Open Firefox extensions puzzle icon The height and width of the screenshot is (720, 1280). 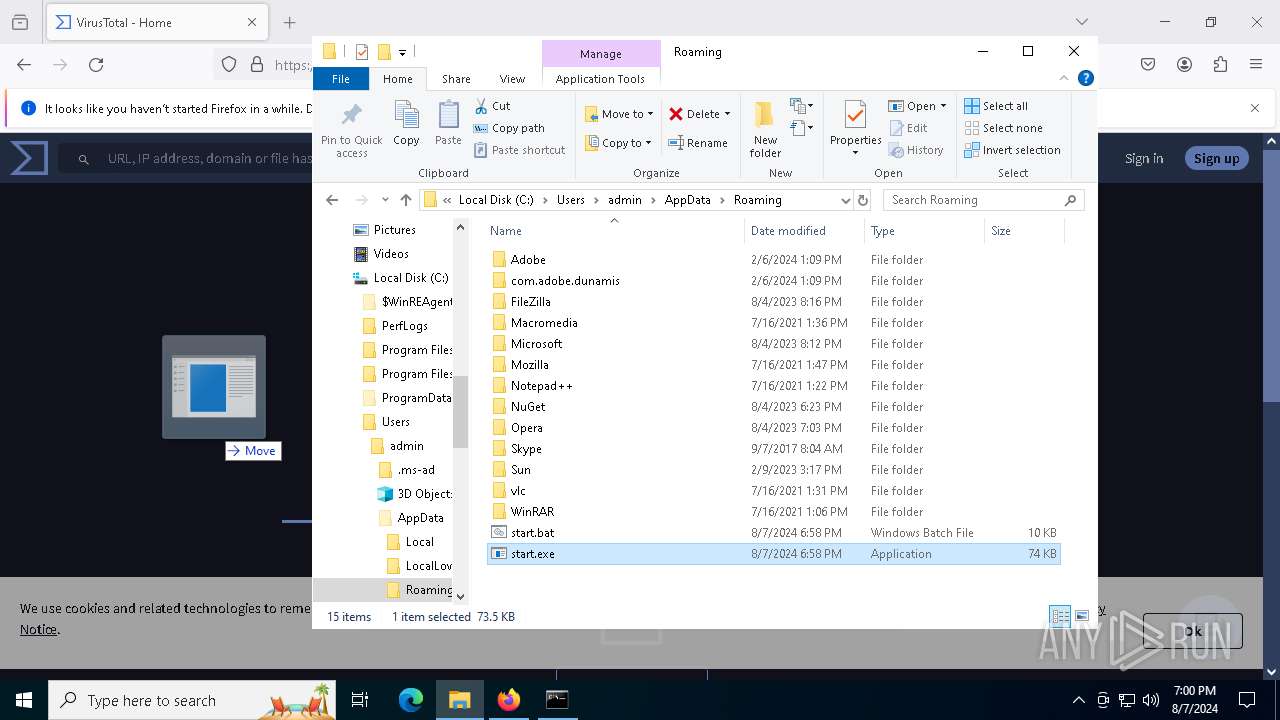point(1220,64)
